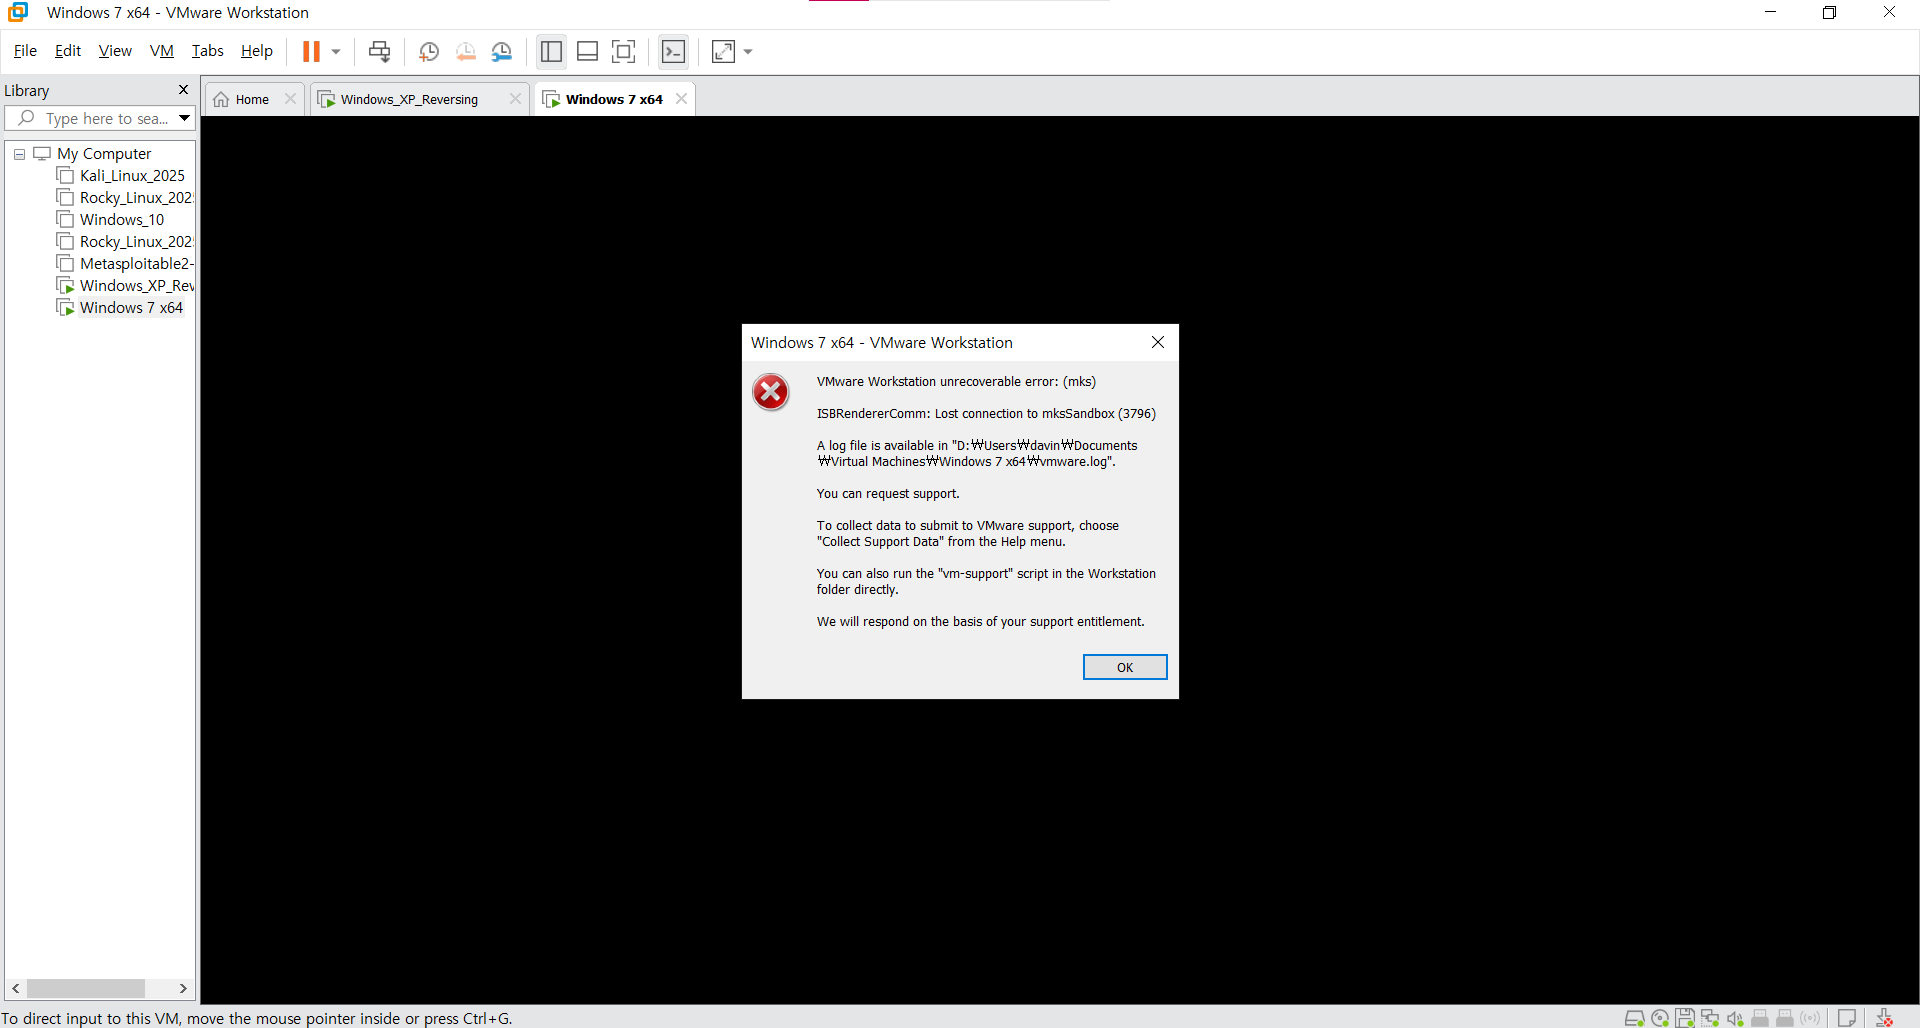Click the running Windows 7 x64 VM icon
Image resolution: width=1920 pixels, height=1028 pixels.
click(66, 308)
